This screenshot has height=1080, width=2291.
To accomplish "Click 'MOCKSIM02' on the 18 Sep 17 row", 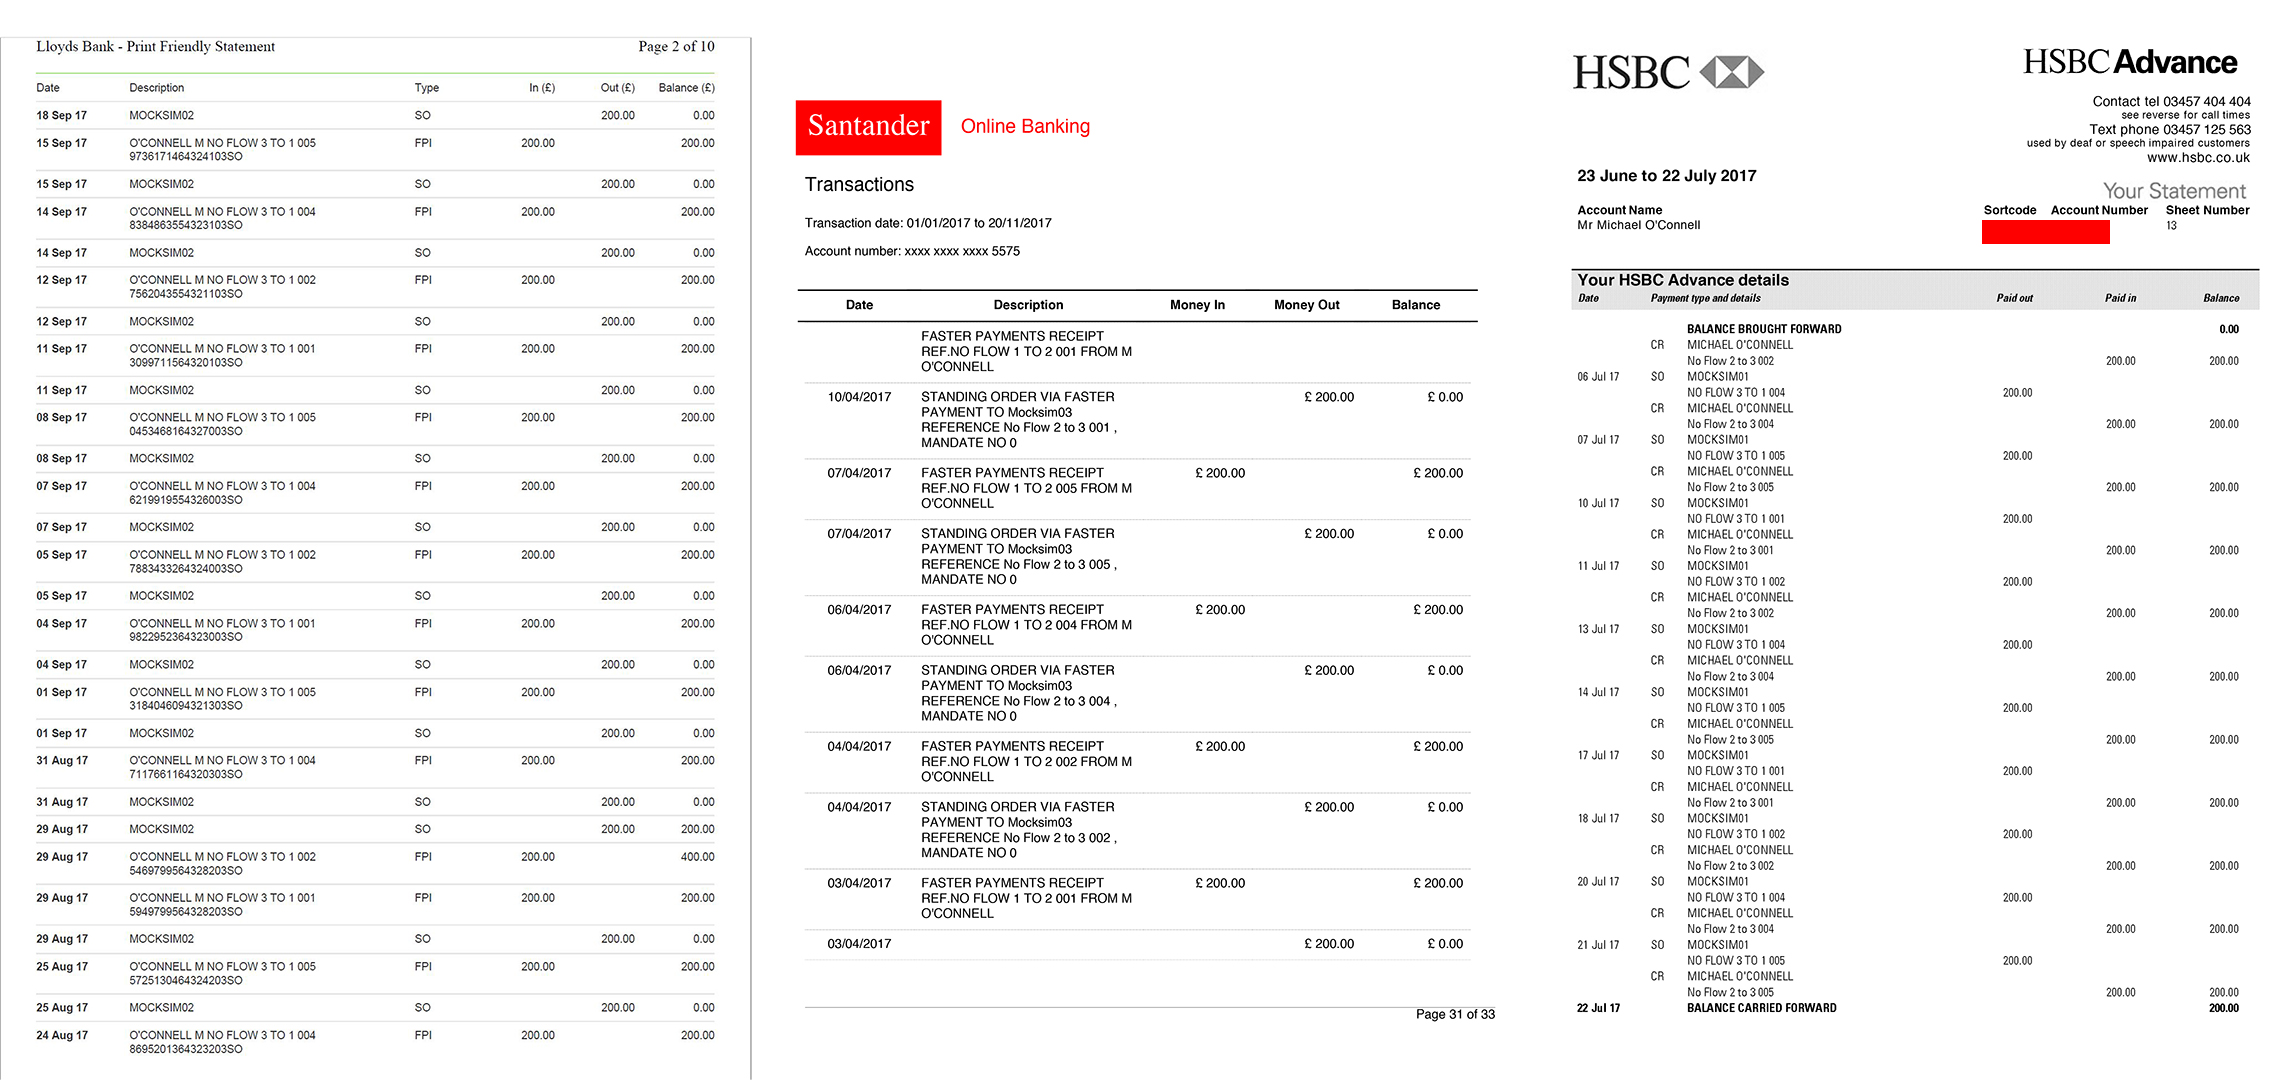I will [161, 116].
